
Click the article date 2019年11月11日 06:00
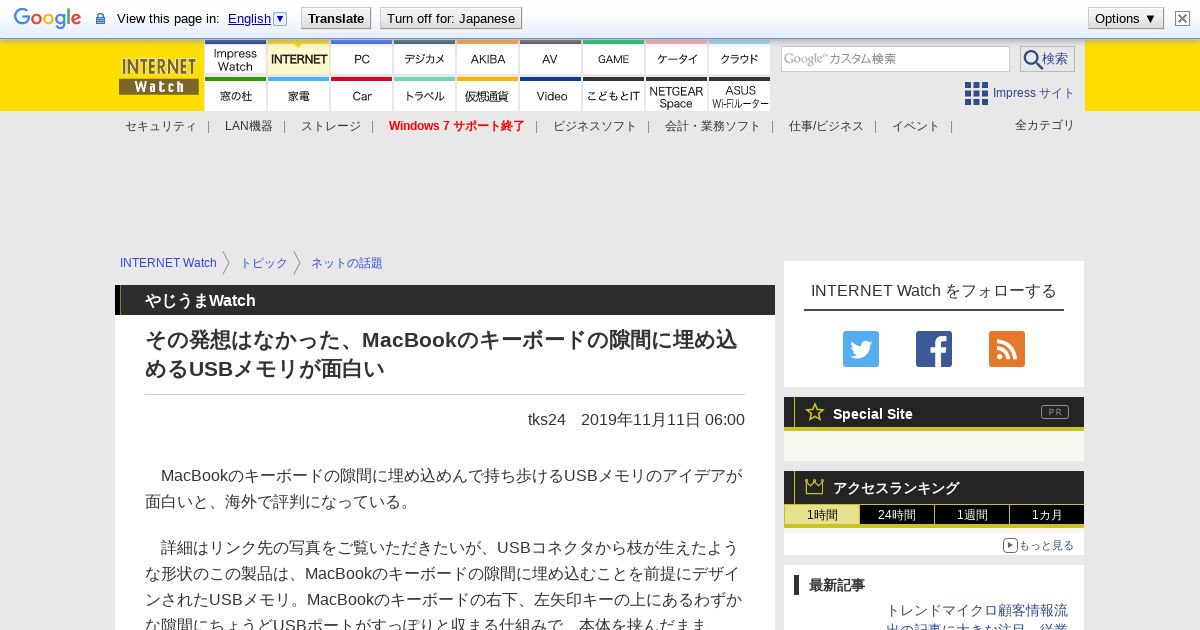click(x=663, y=420)
